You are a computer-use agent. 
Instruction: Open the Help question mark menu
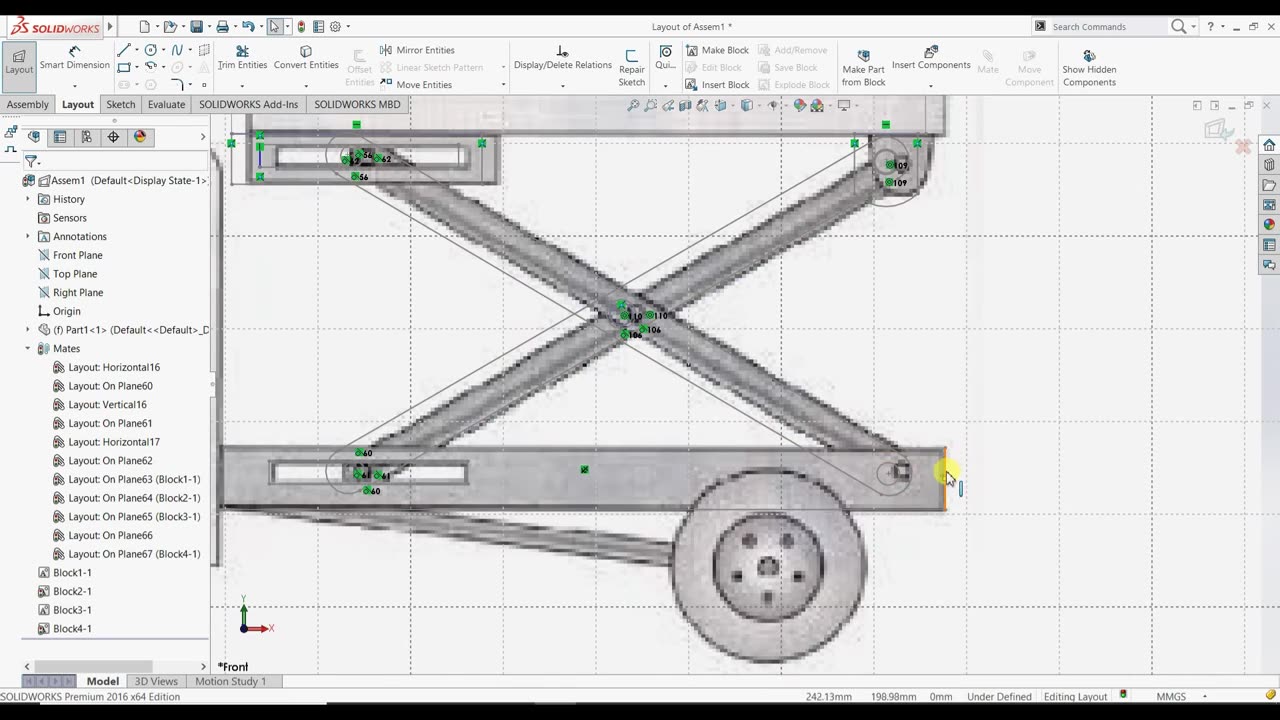(x=1211, y=27)
